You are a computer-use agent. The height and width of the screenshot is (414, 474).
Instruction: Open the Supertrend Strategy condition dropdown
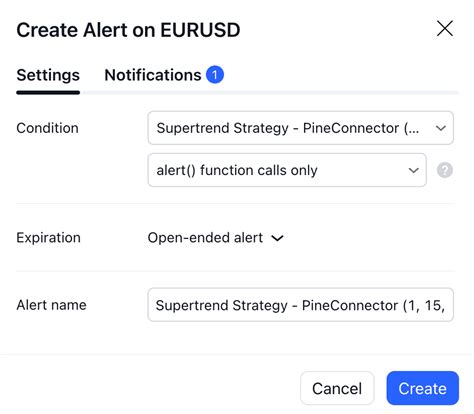tap(300, 128)
